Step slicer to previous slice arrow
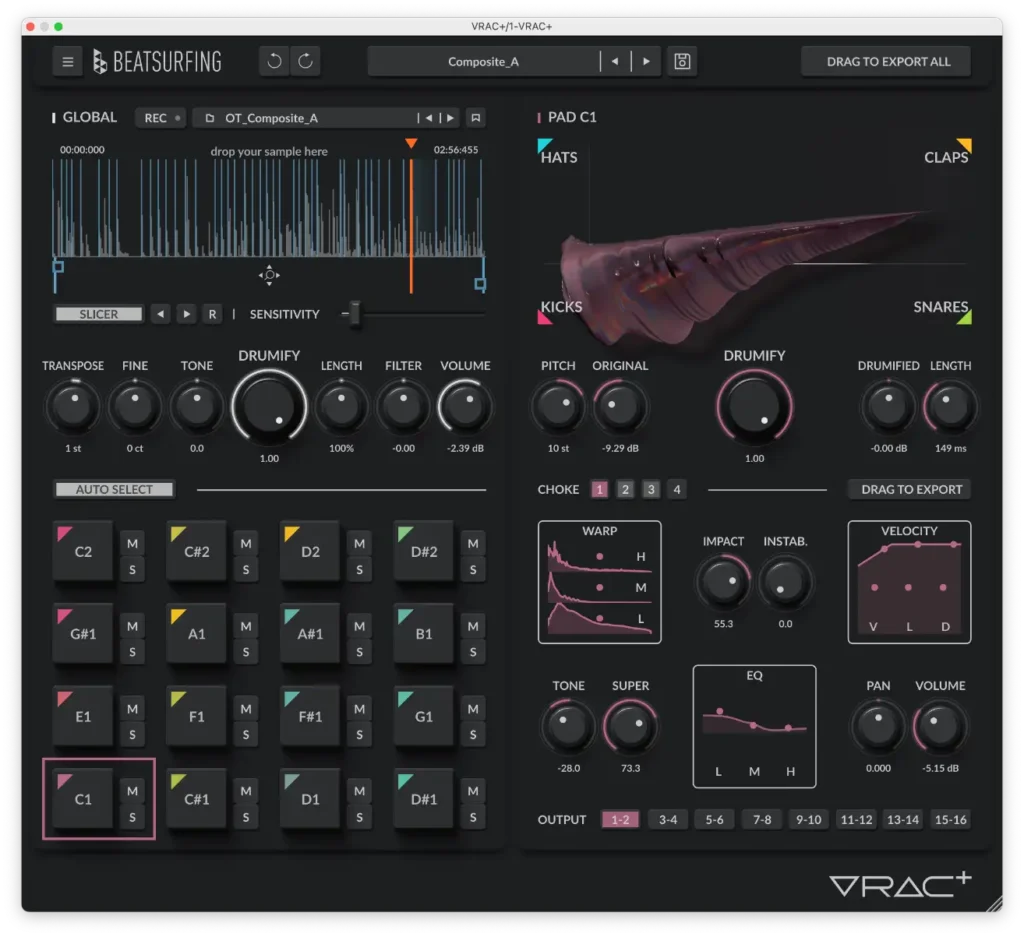The width and height of the screenshot is (1024, 937). pos(160,314)
